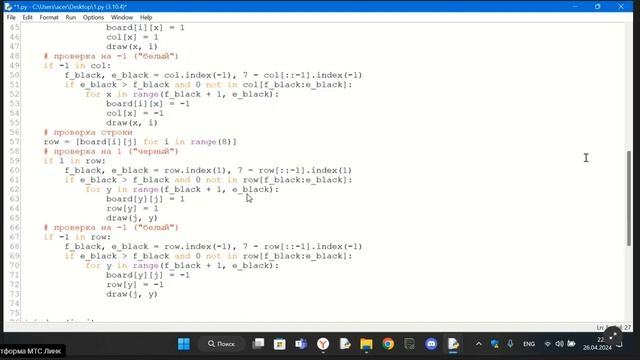Click the microphone tray icon
The width and height of the screenshot is (640, 360).
[x=510, y=344]
